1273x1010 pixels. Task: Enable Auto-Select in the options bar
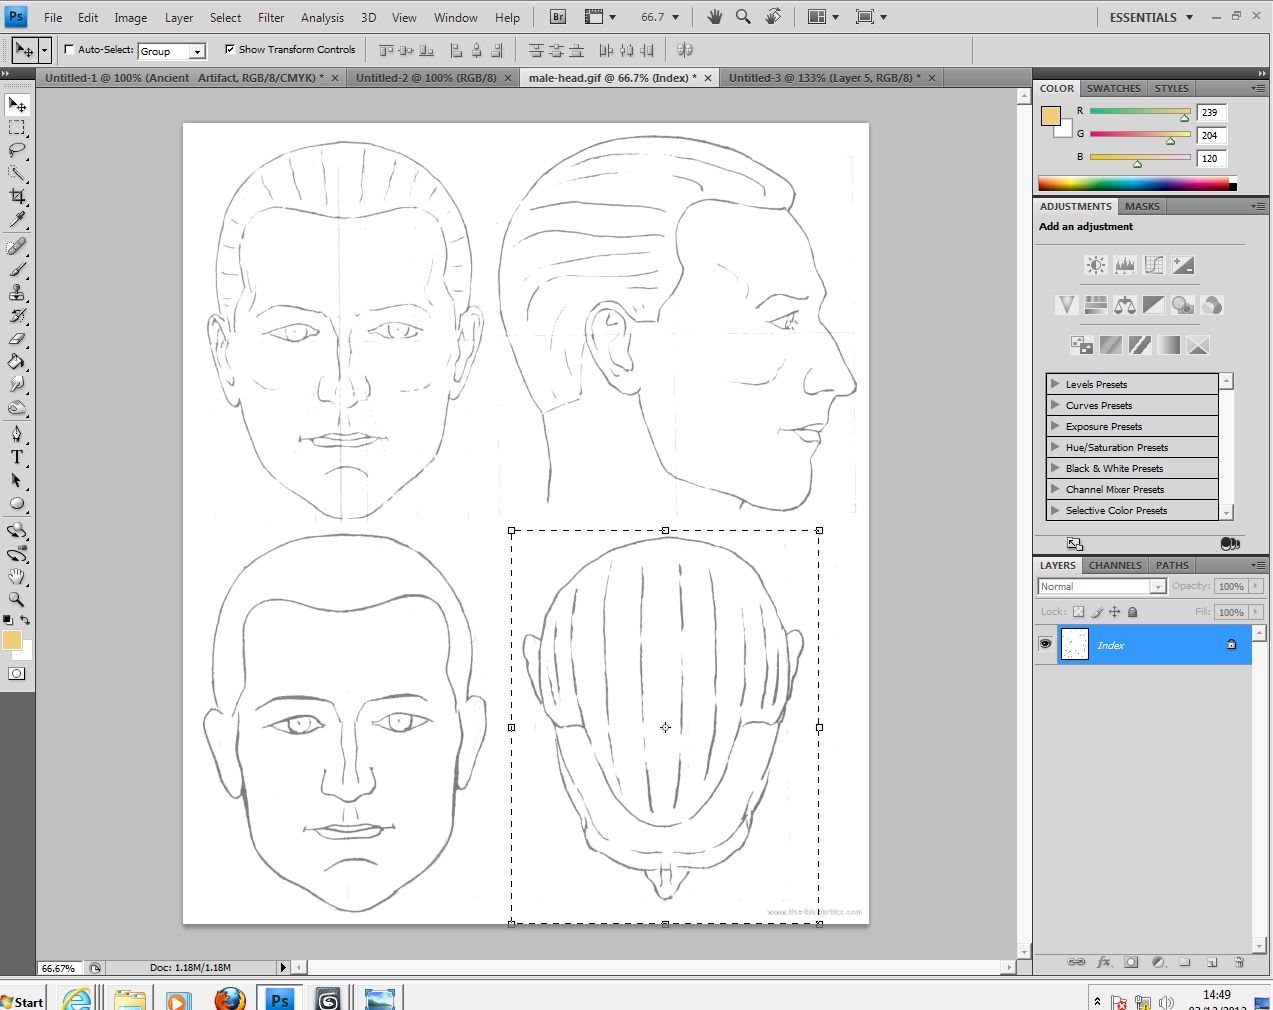coord(68,49)
